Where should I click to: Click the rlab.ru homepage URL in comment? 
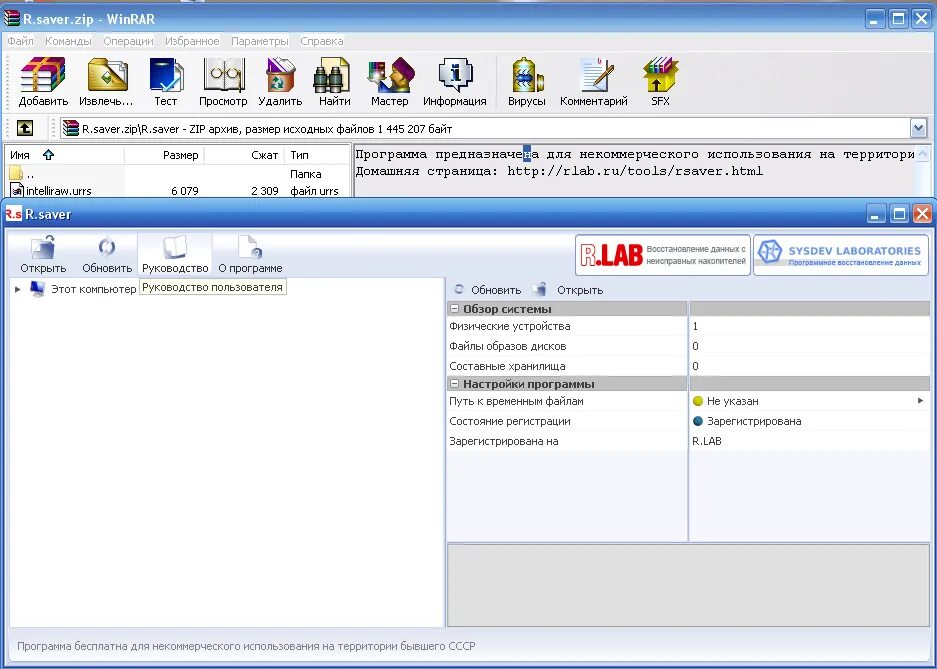click(x=635, y=171)
